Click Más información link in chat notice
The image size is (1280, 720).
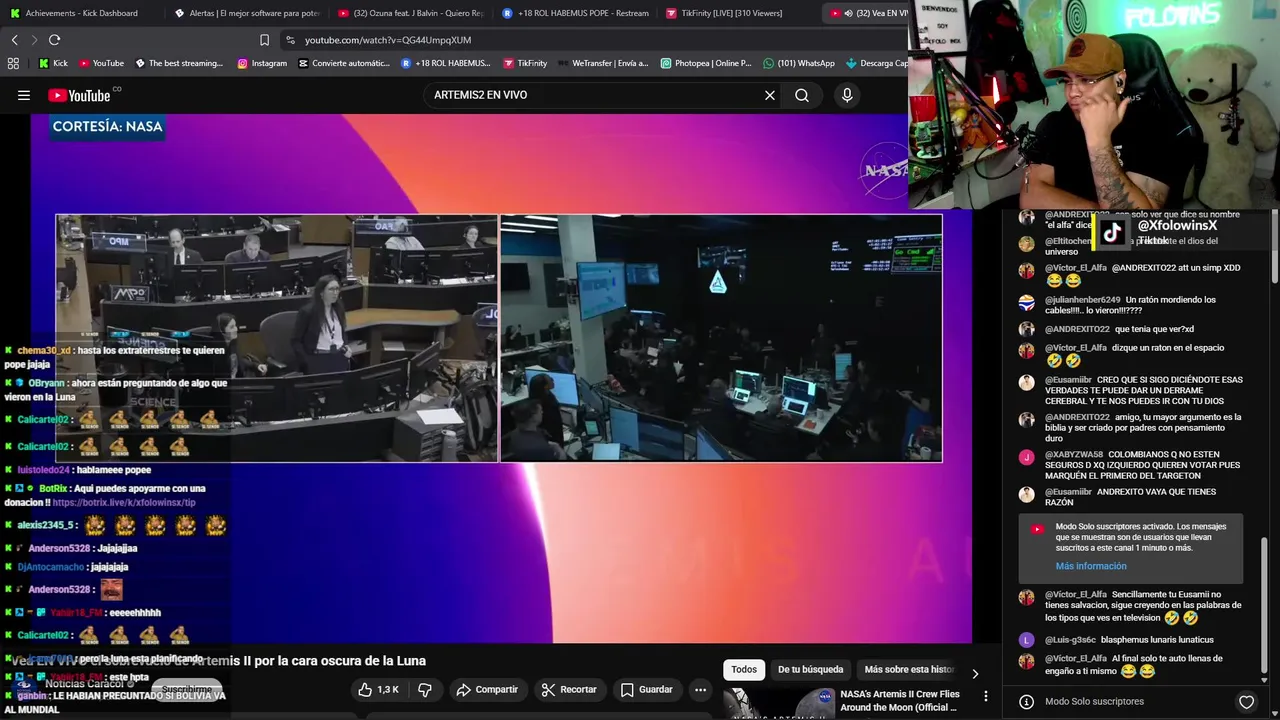click(1091, 566)
